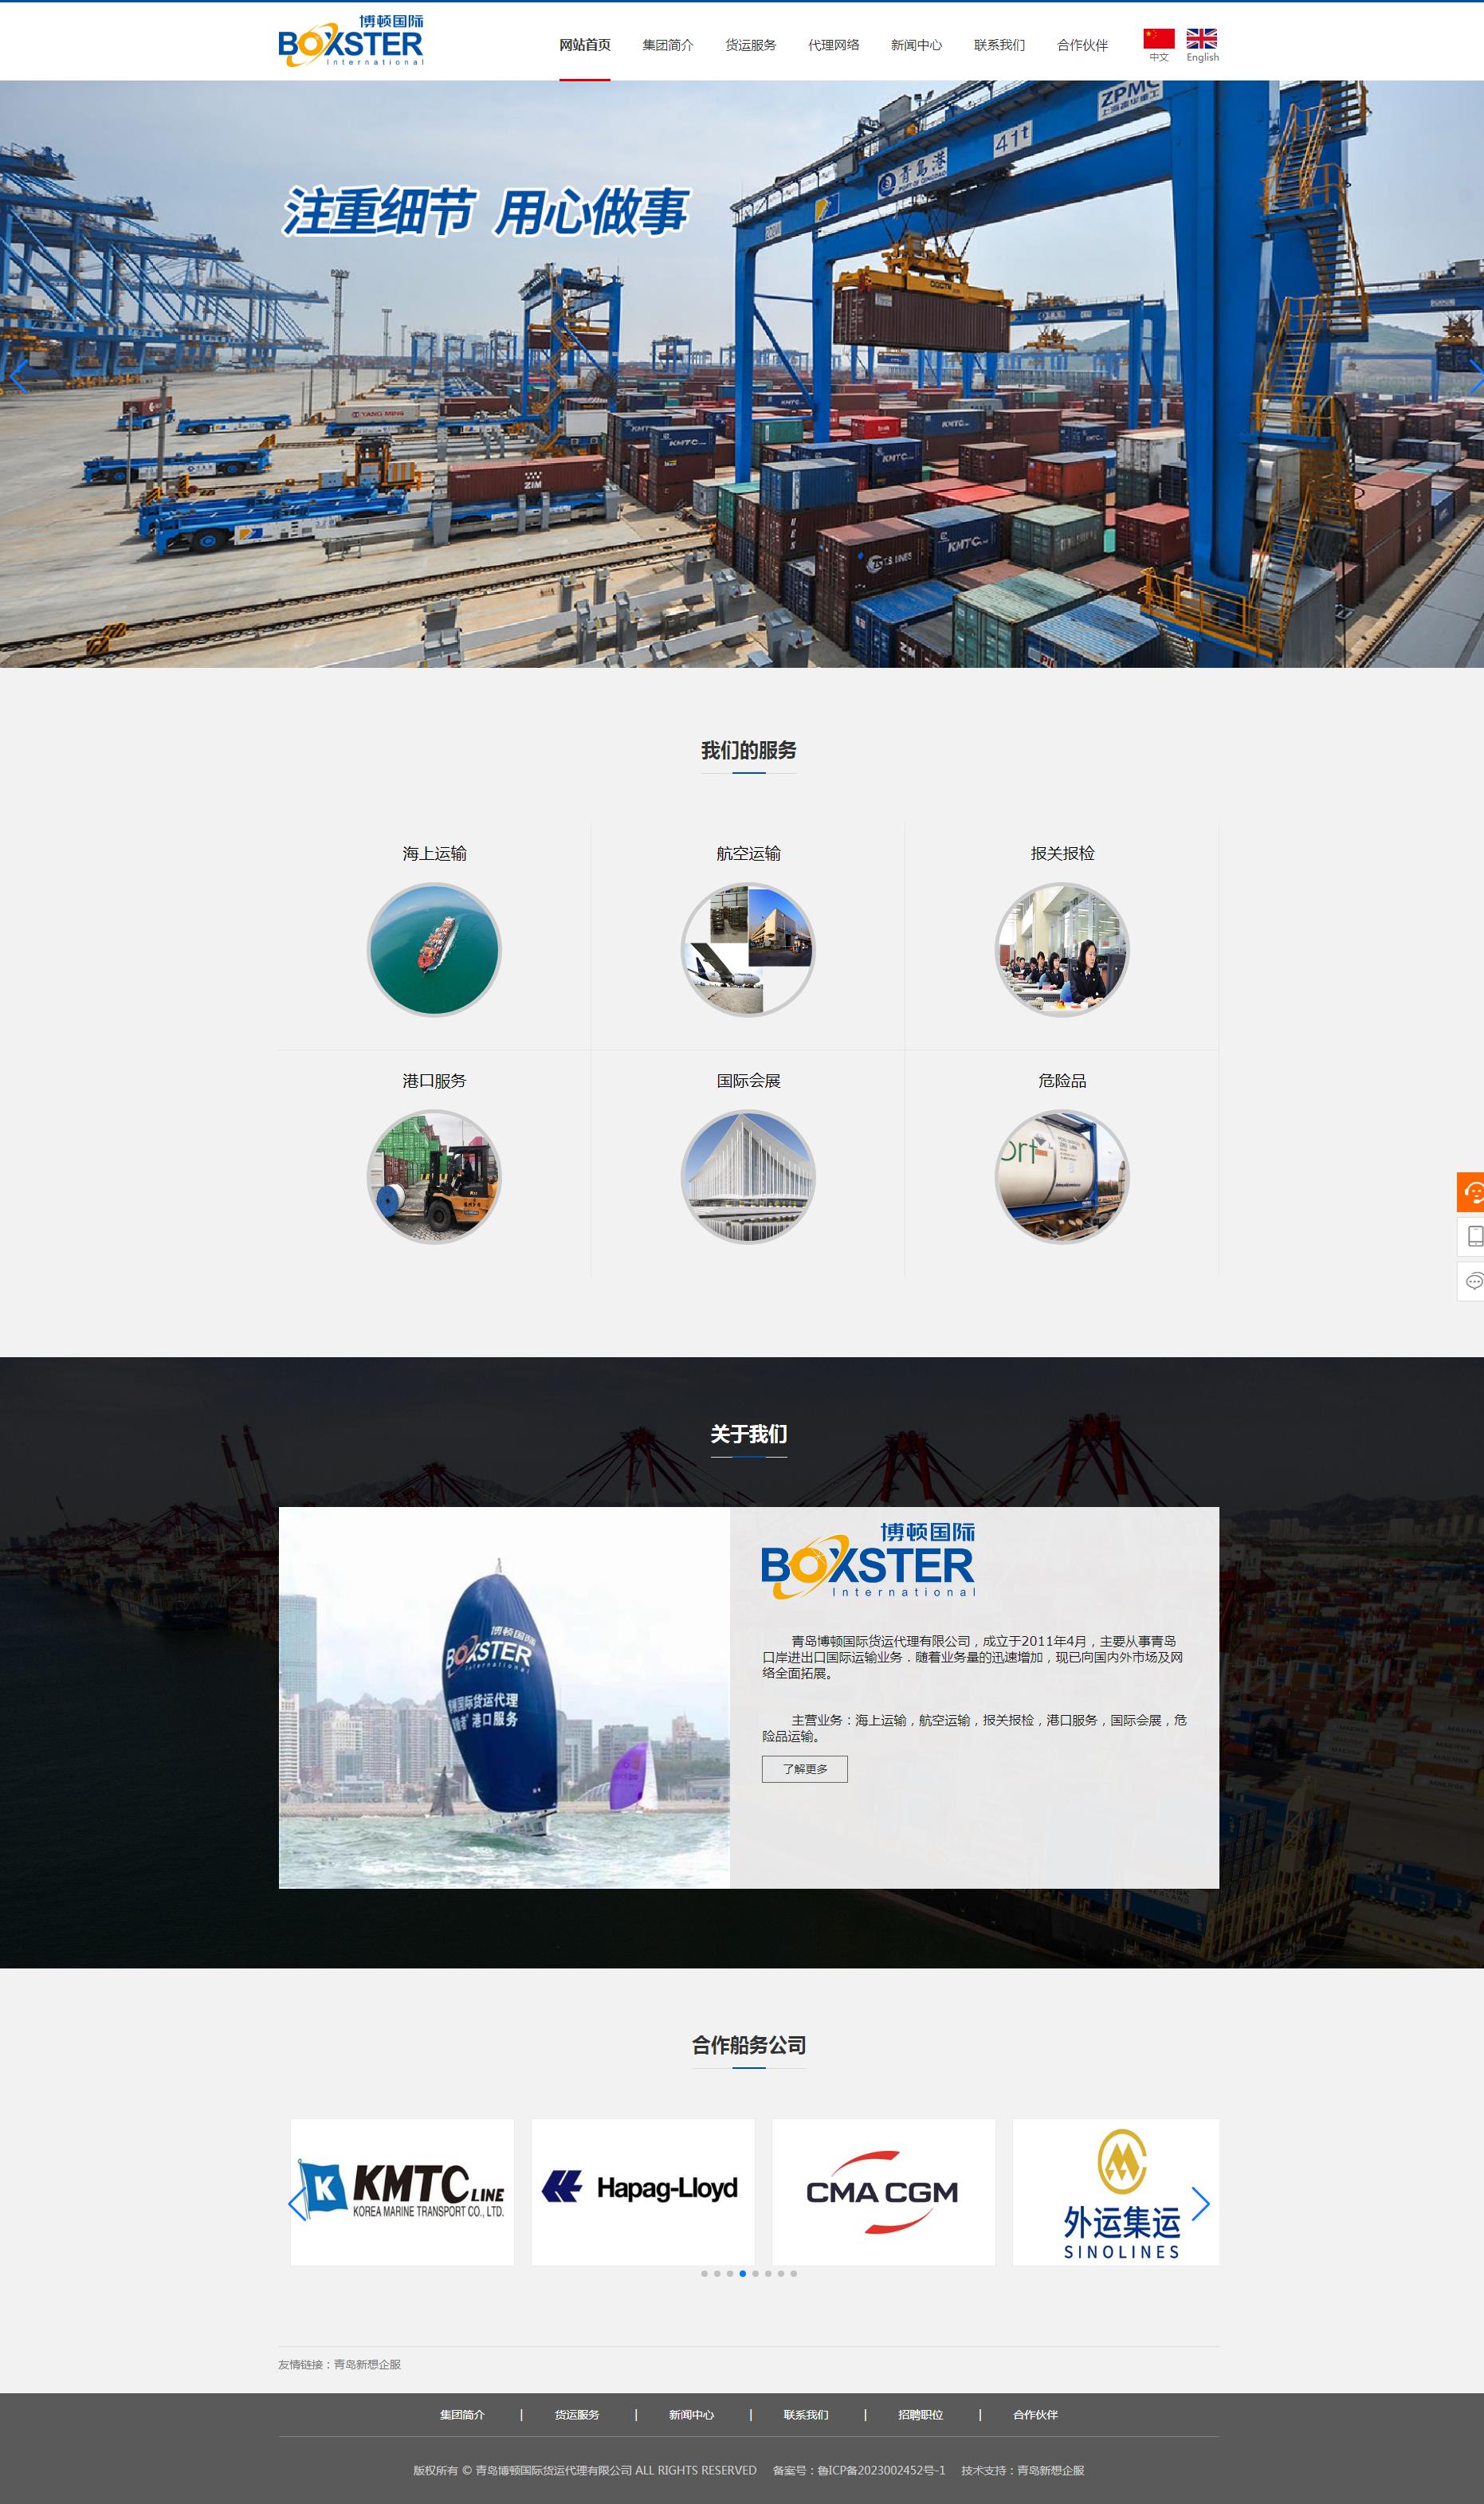Select the 危险品 dangerous goods tank image
1484x2504 pixels.
[x=1061, y=1177]
